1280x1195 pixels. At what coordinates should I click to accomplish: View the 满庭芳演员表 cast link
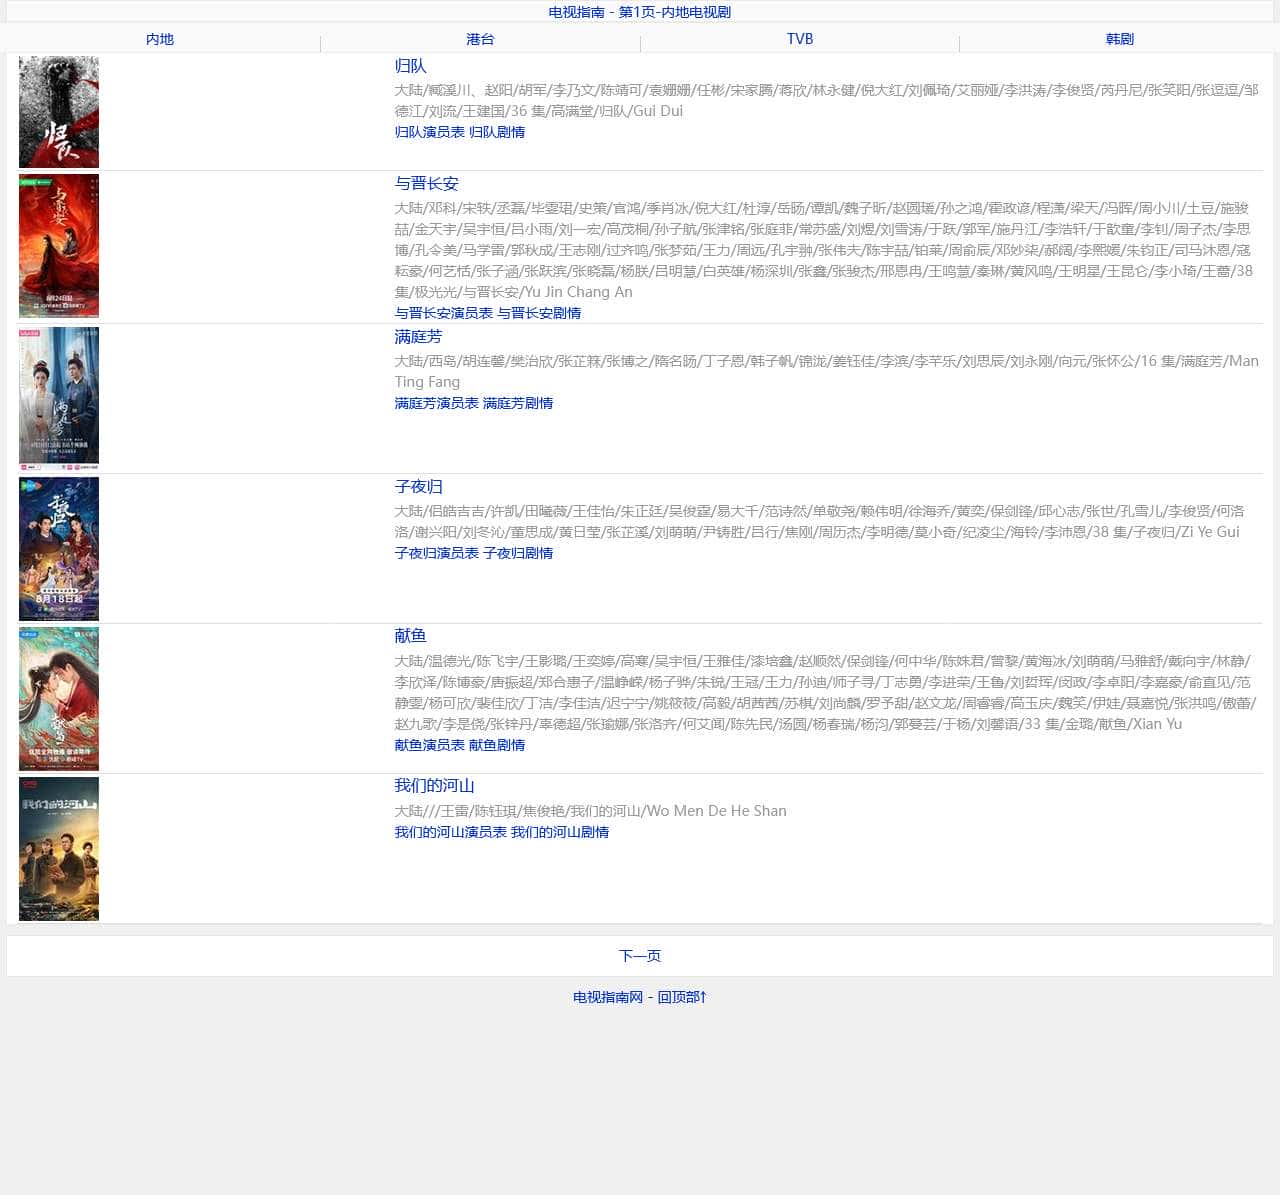(436, 403)
